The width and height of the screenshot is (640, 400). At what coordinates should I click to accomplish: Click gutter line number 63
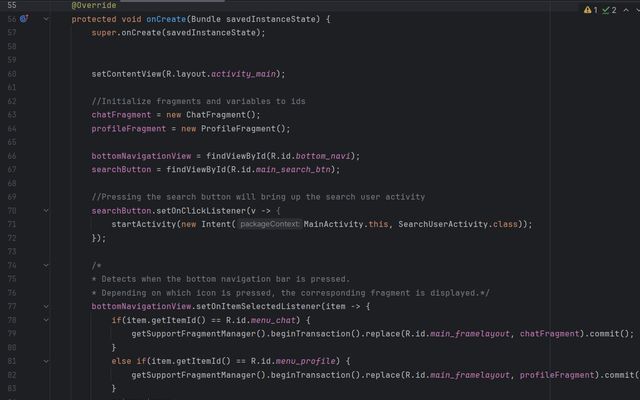(12, 115)
